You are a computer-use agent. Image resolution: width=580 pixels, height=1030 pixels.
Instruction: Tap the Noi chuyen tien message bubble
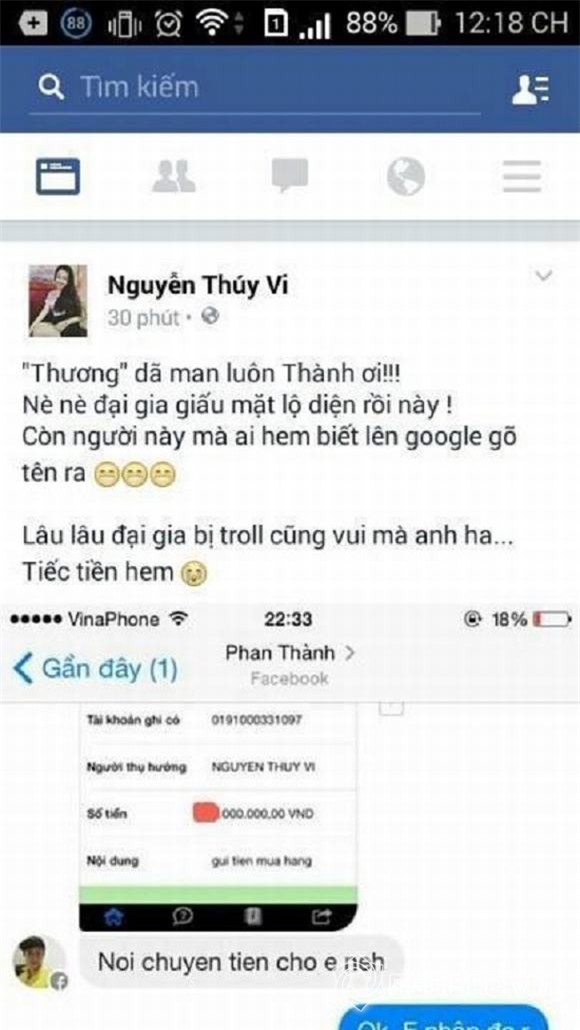coord(241,962)
